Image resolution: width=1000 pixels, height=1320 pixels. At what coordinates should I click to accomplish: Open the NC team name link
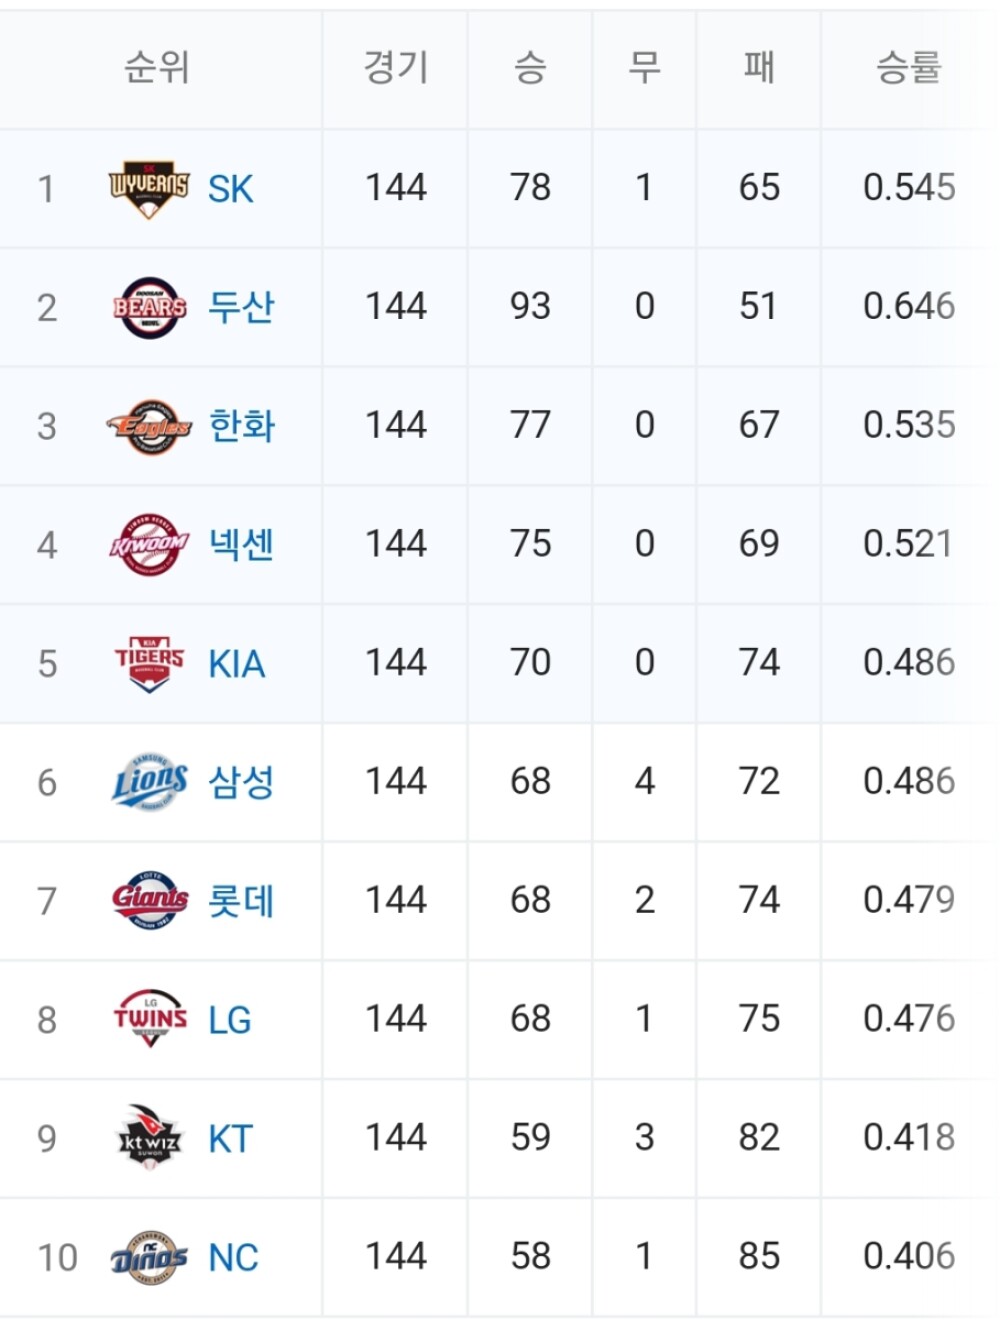pos(233,1257)
